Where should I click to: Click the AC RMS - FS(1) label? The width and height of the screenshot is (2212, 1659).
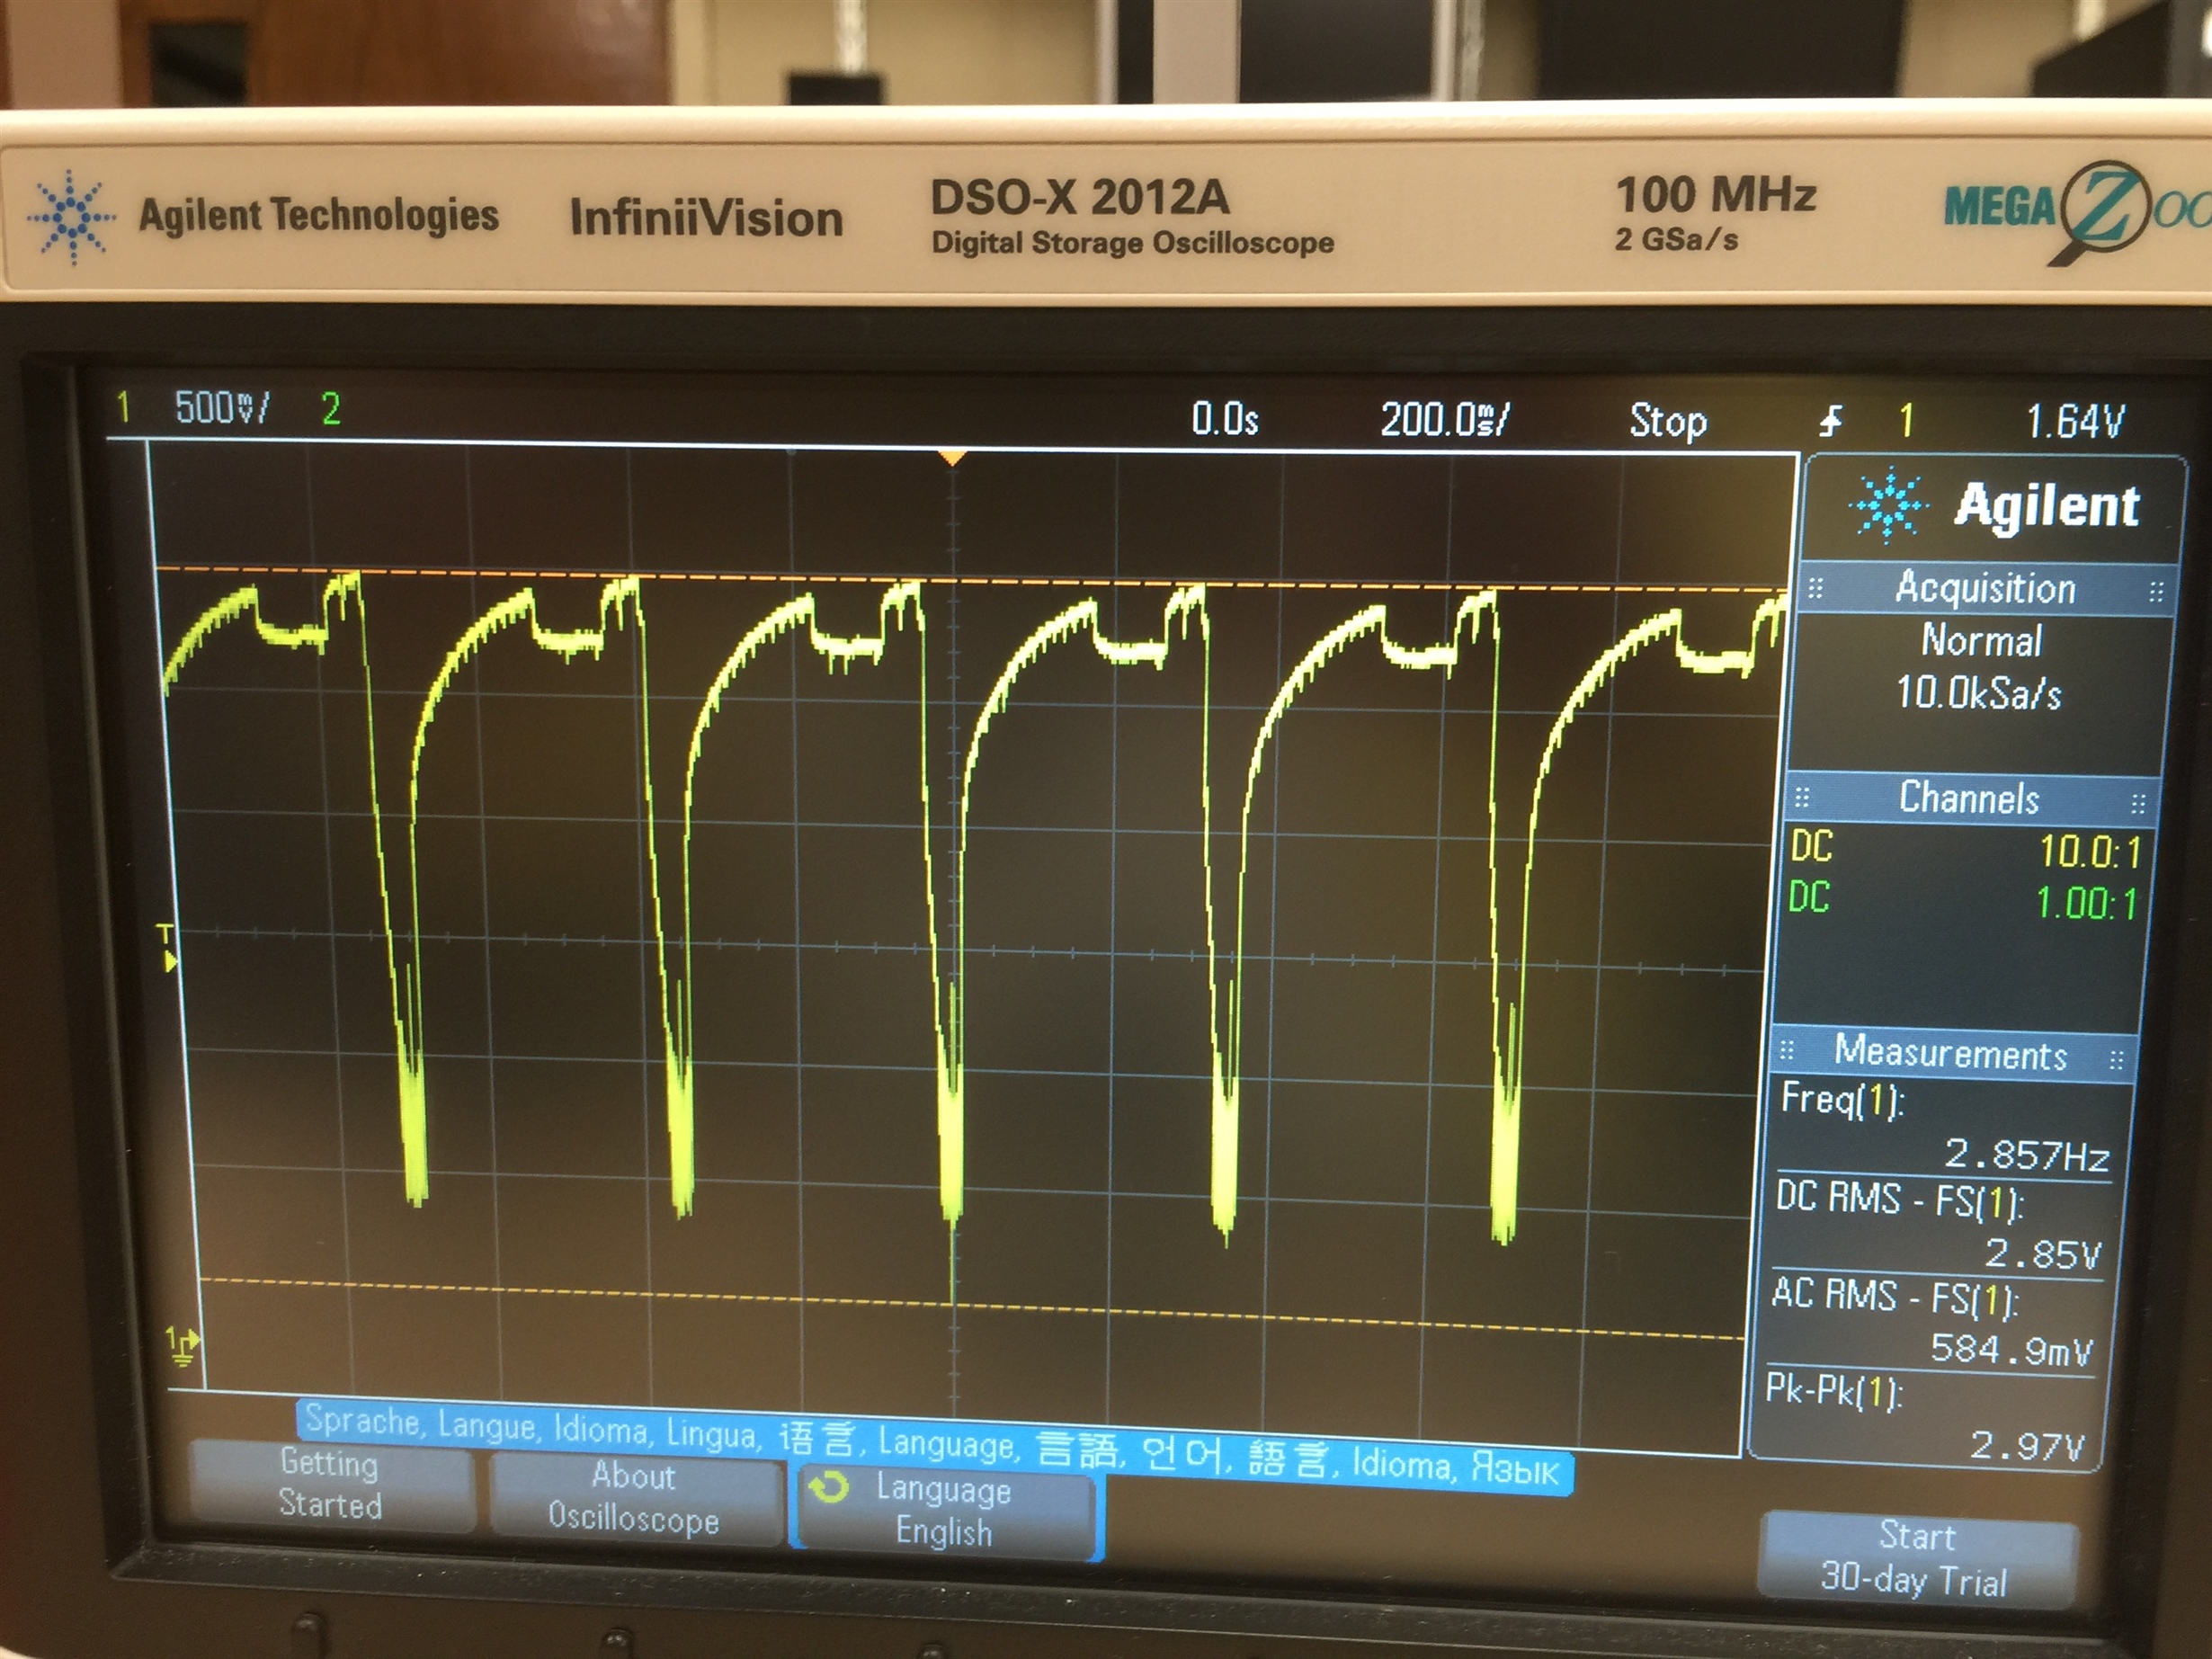1895,1296
